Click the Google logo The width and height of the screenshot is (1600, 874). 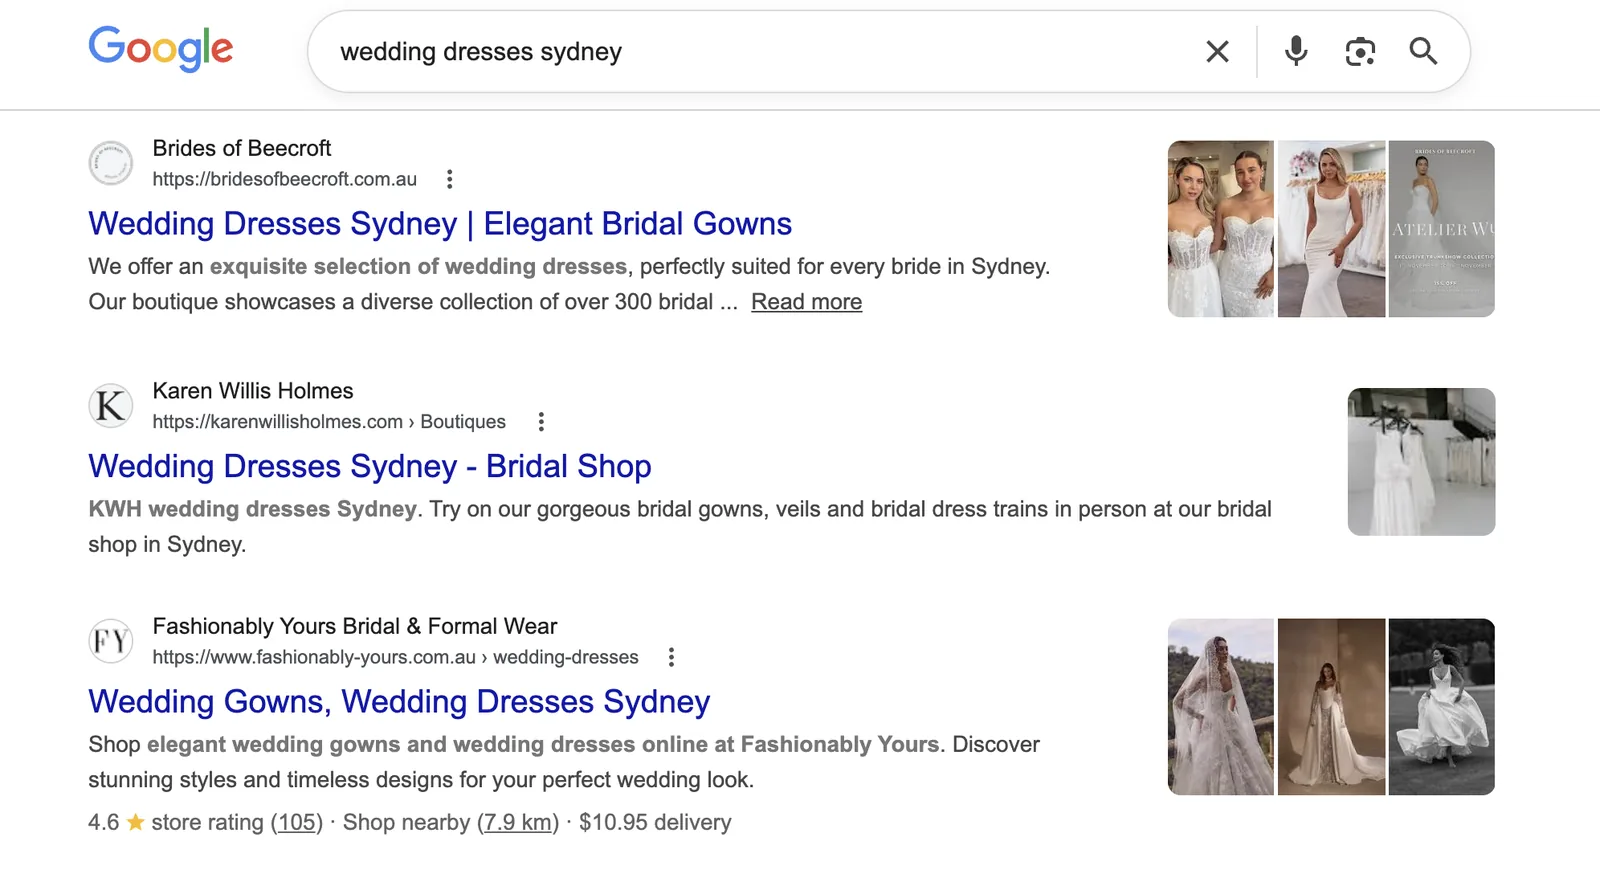(x=161, y=49)
